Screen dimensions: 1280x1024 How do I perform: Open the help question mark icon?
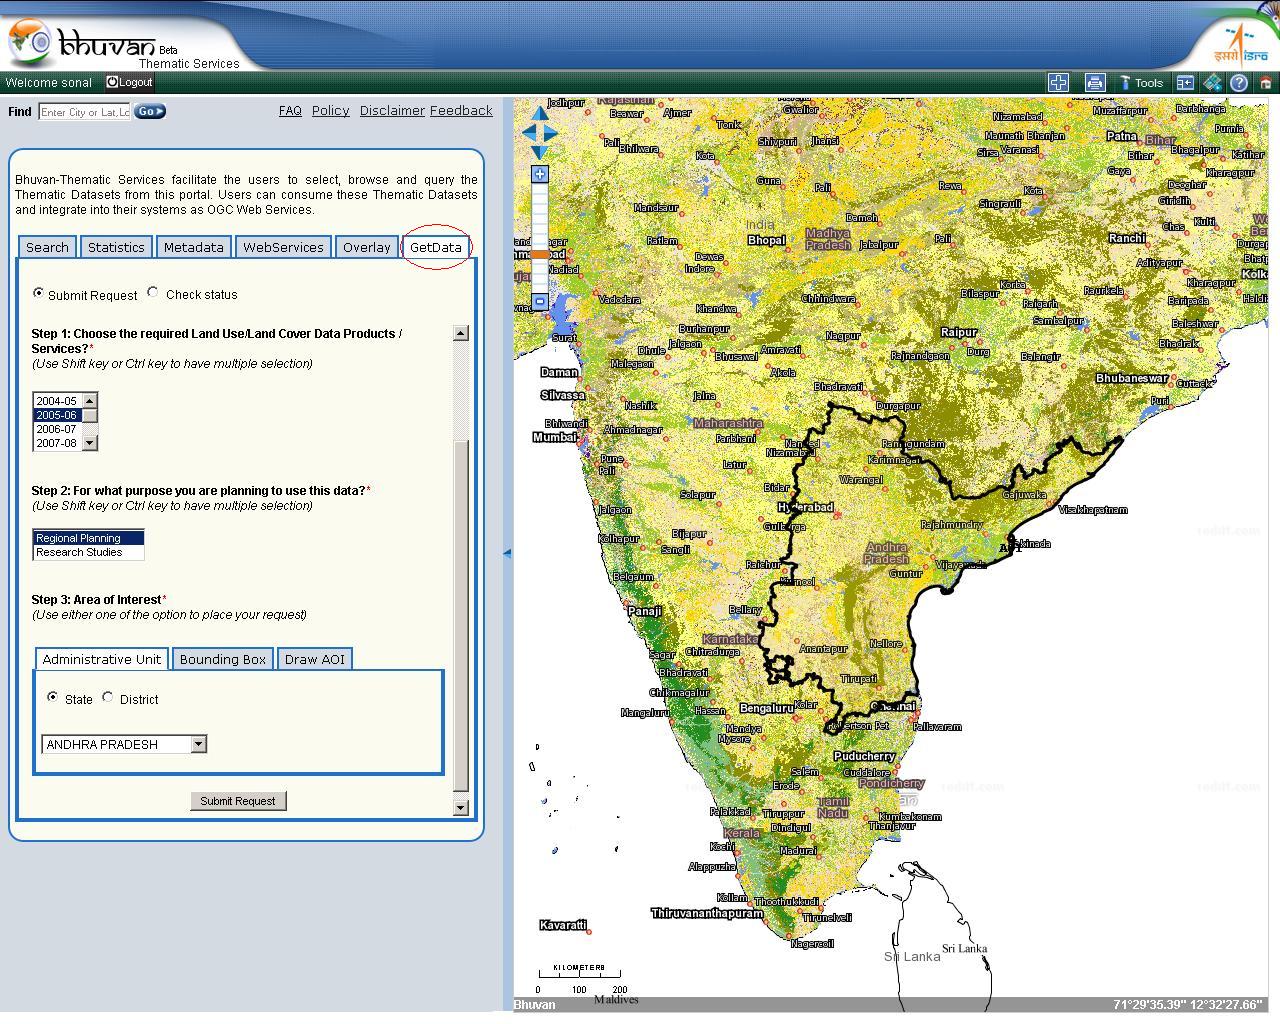[x=1239, y=83]
